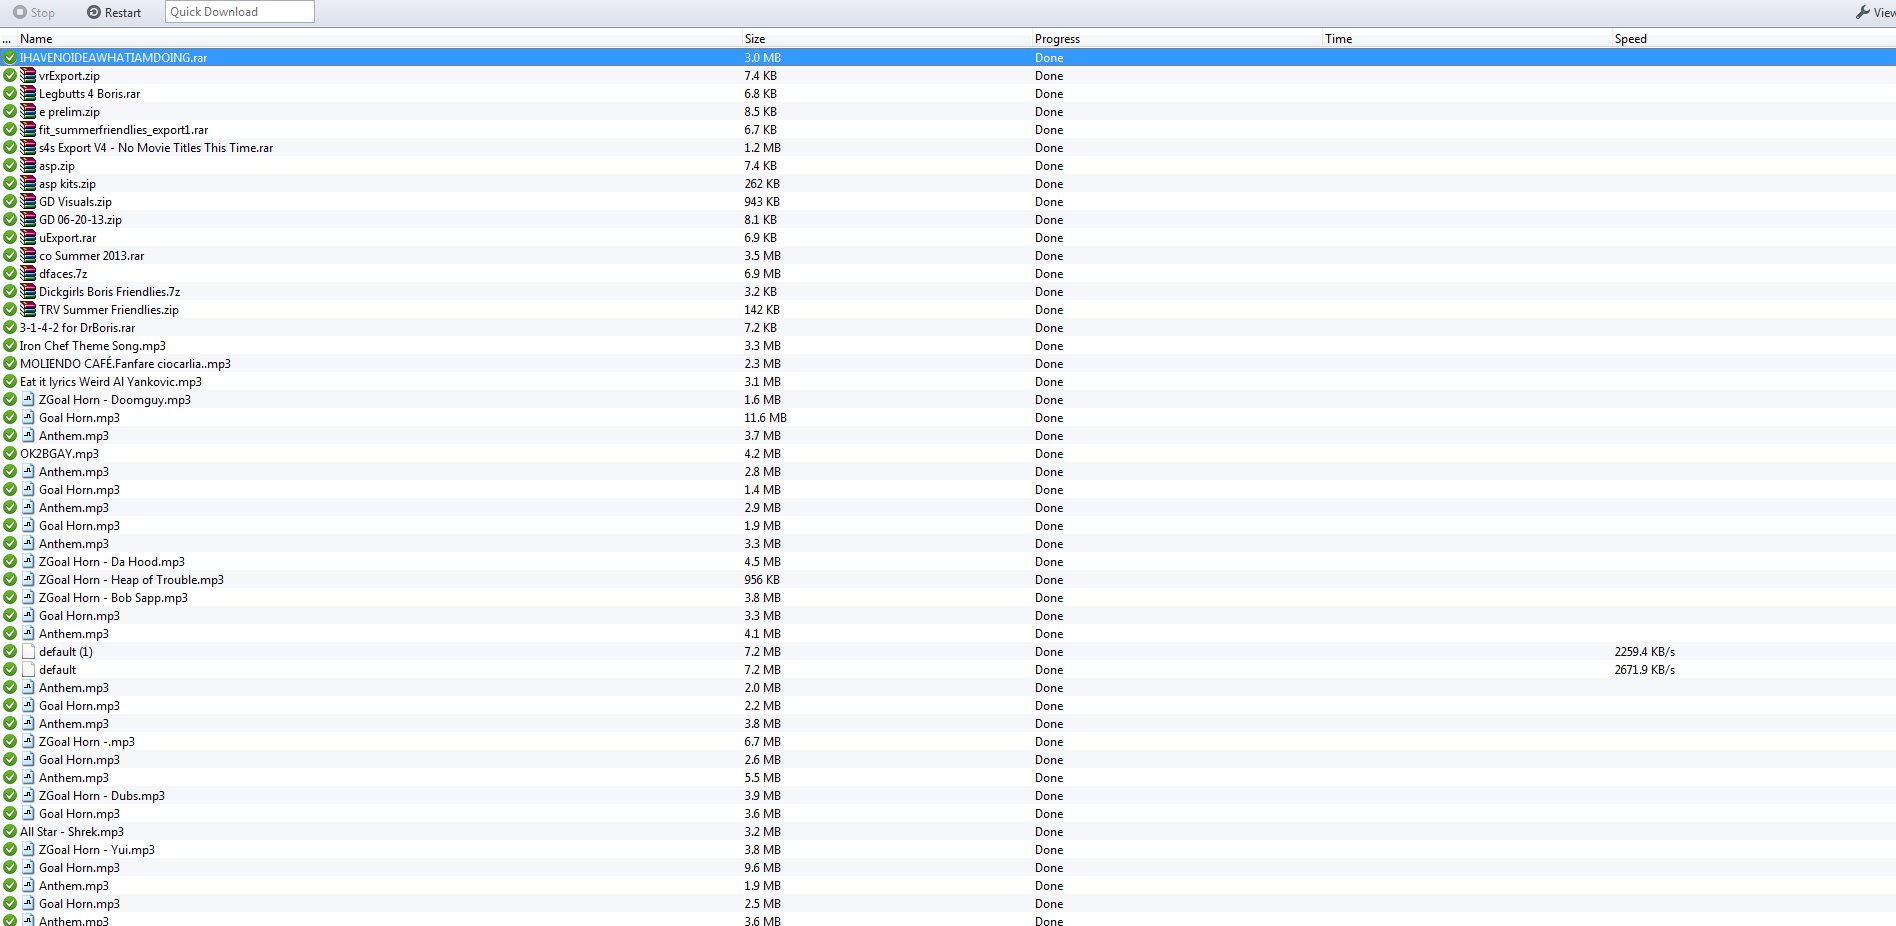Click the 943 KB size cell

(x=762, y=202)
